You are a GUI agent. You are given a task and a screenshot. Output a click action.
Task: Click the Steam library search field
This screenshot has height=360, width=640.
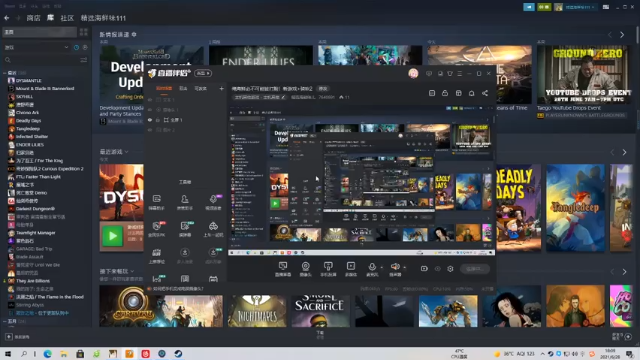[43, 60]
